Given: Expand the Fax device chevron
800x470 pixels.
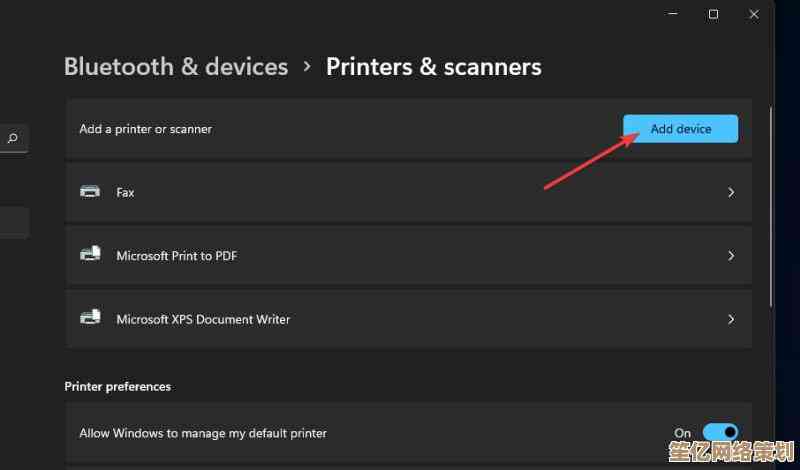Looking at the screenshot, I should [x=731, y=192].
